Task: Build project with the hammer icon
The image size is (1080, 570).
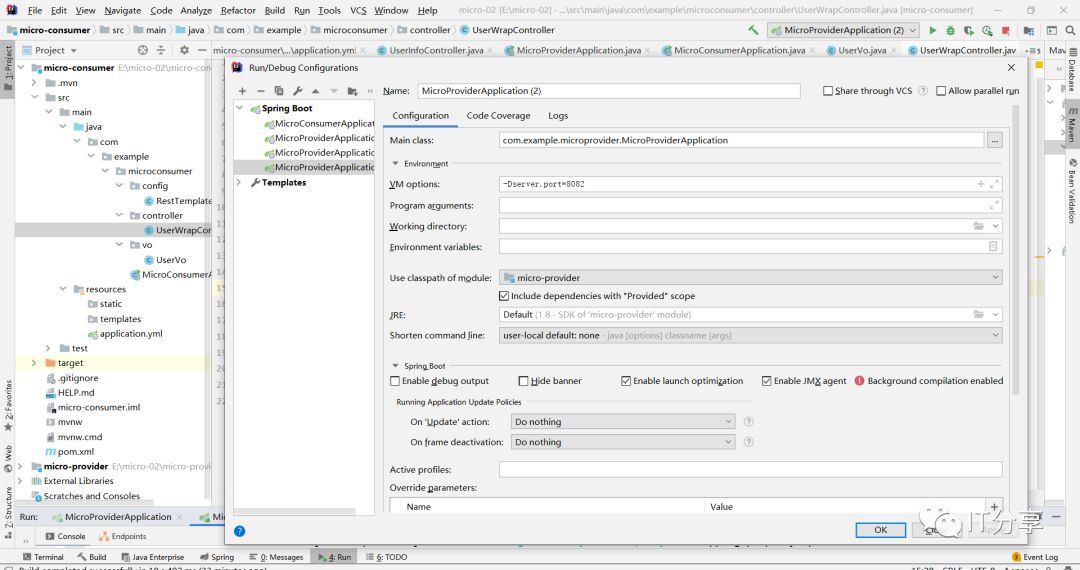Action: pyautogui.click(x=753, y=30)
